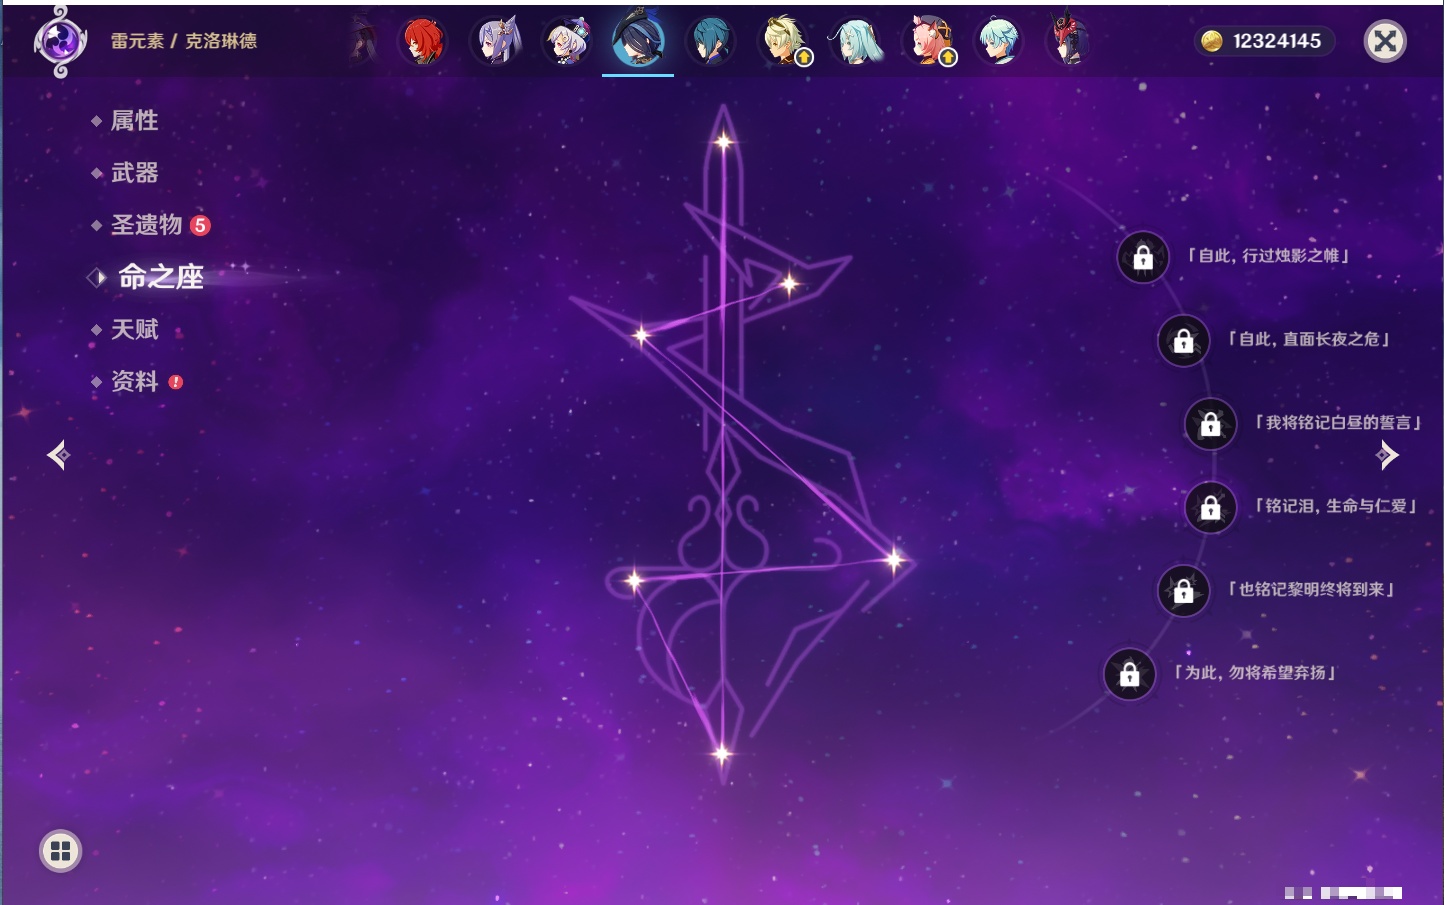Select Xingqiu's dark-teal-haired avatar
Viewport: 1444px width, 905px height.
click(711, 42)
